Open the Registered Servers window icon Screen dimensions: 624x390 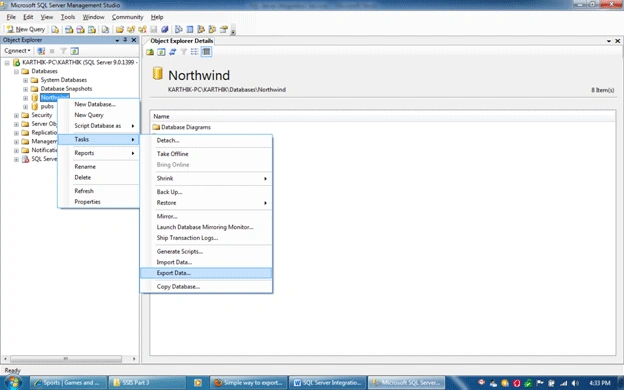[x=179, y=29]
